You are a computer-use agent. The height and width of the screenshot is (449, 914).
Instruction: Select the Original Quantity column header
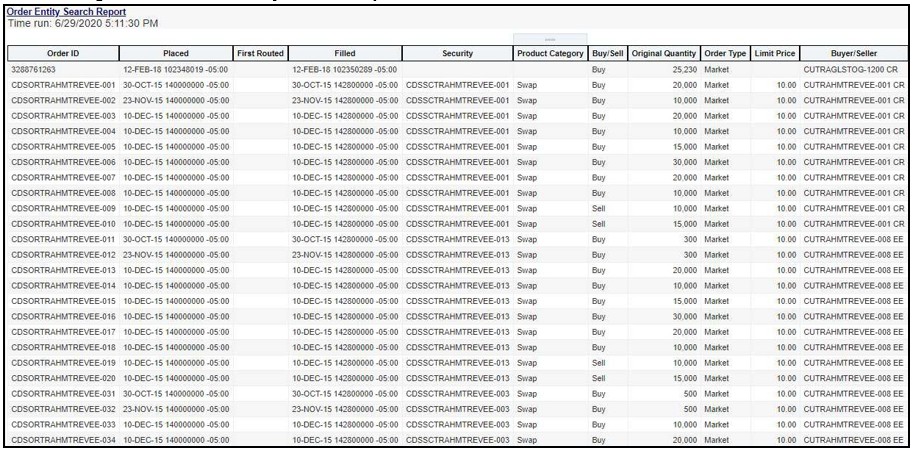(664, 54)
